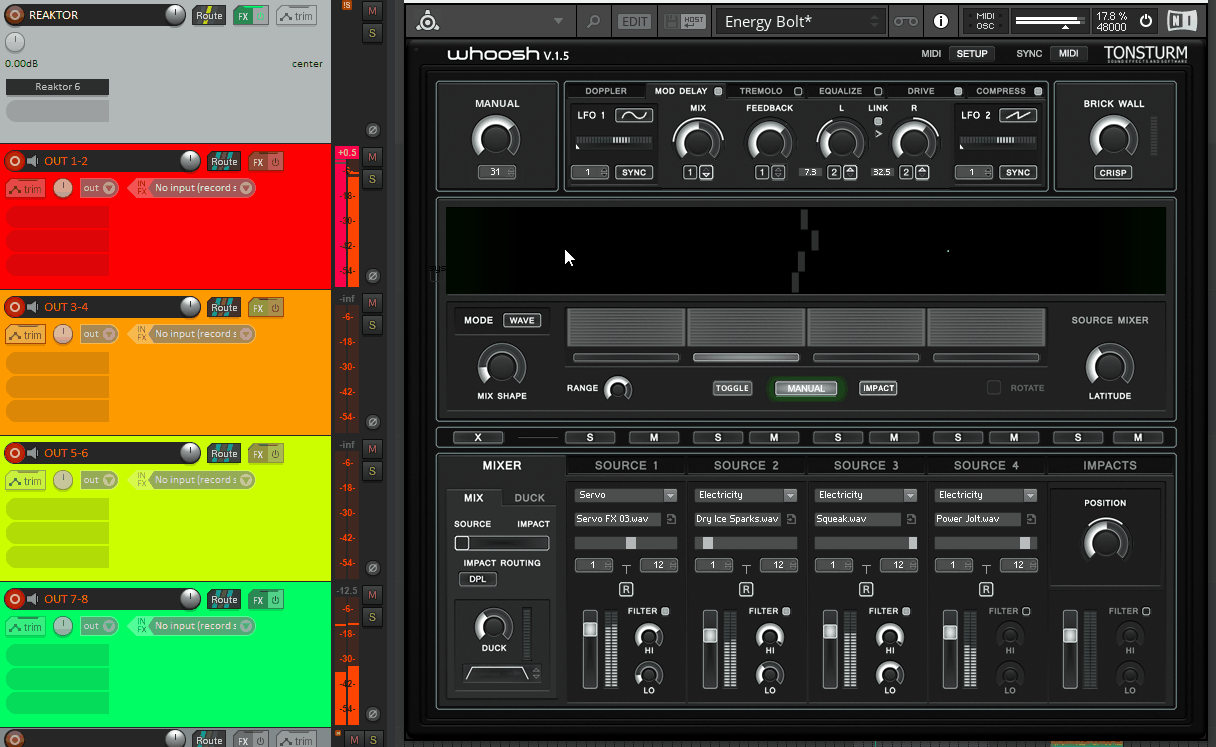This screenshot has width=1216, height=747.
Task: Toggle EQUALIZE effect enable LED
Action: tap(878, 91)
